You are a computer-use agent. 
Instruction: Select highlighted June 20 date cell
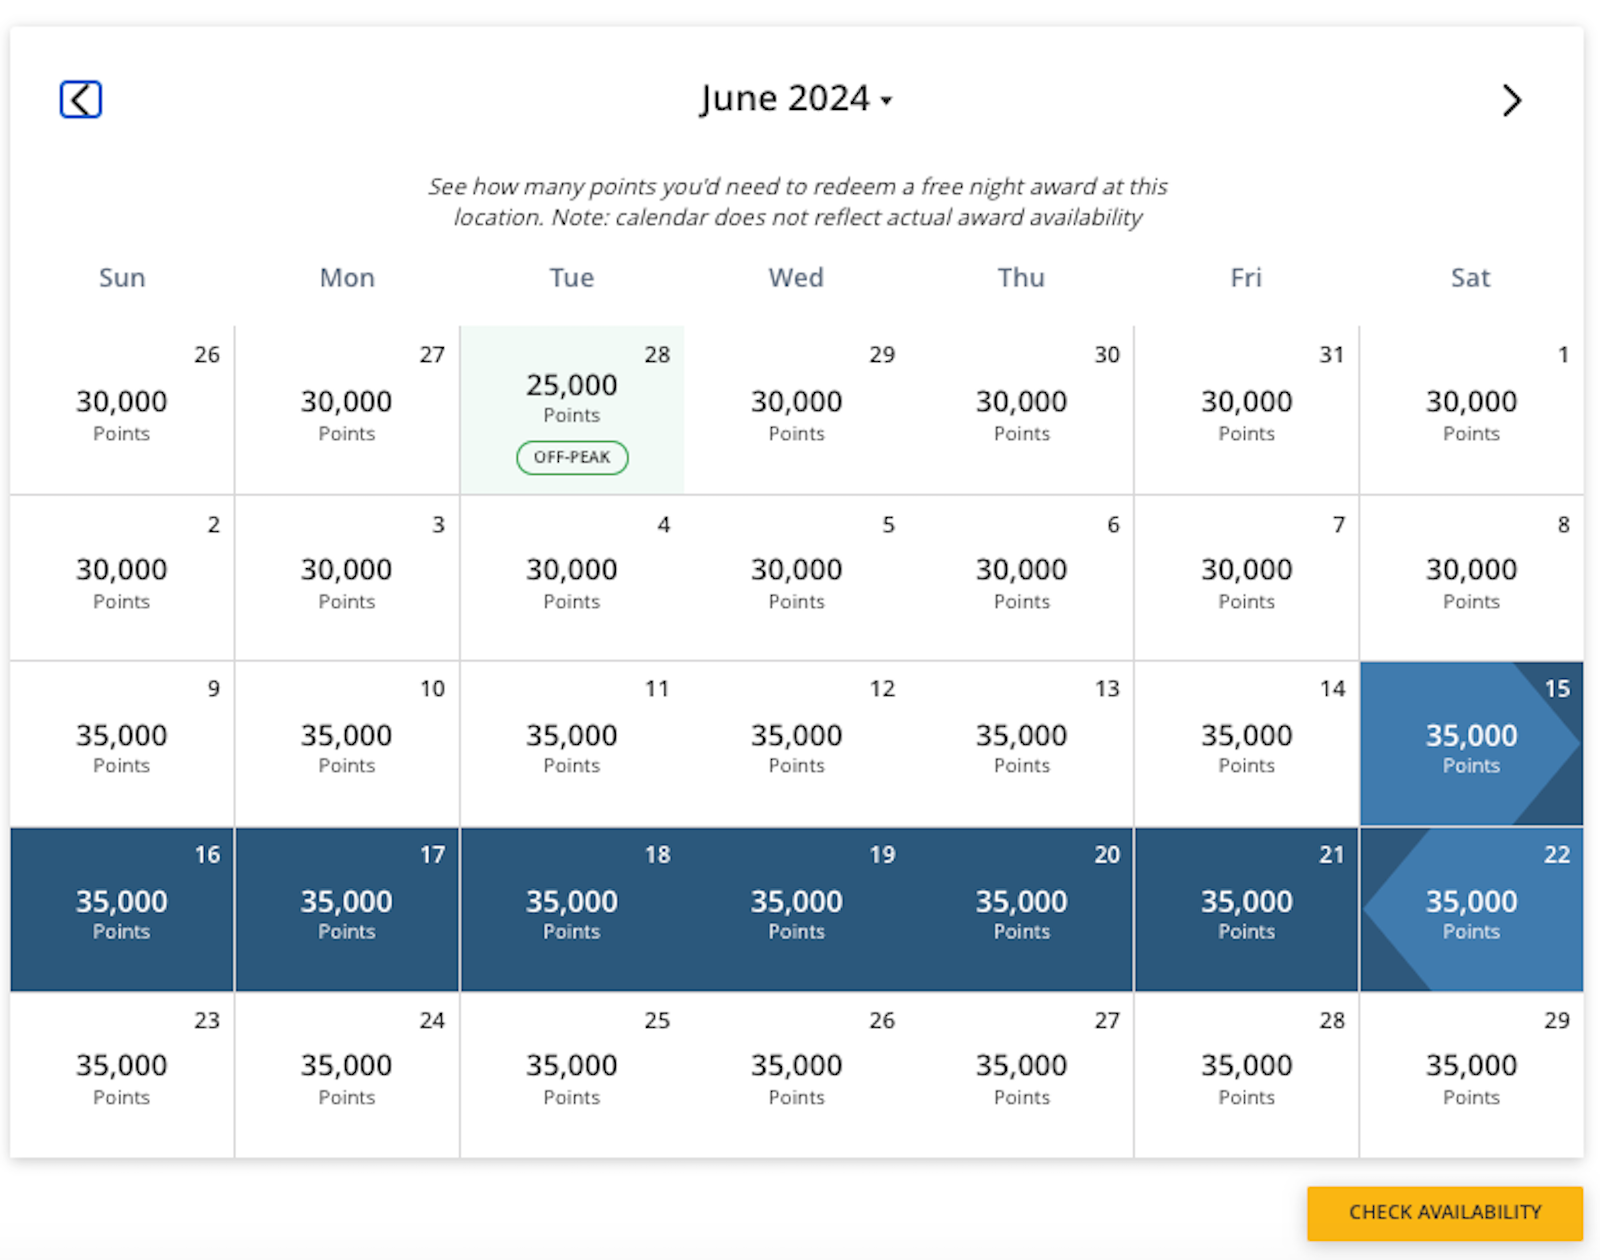[1022, 909]
